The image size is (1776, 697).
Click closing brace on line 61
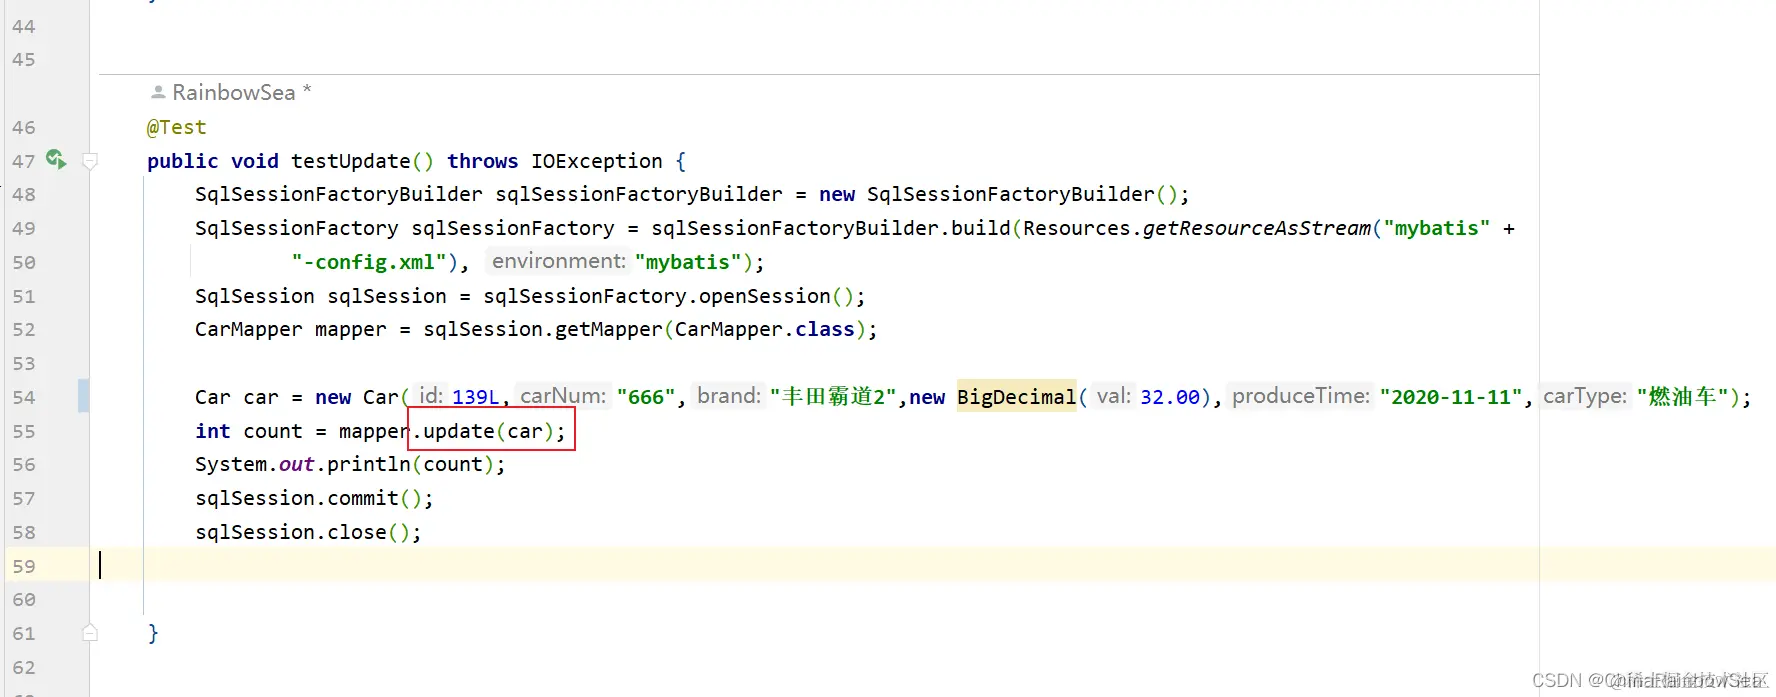[x=153, y=633]
